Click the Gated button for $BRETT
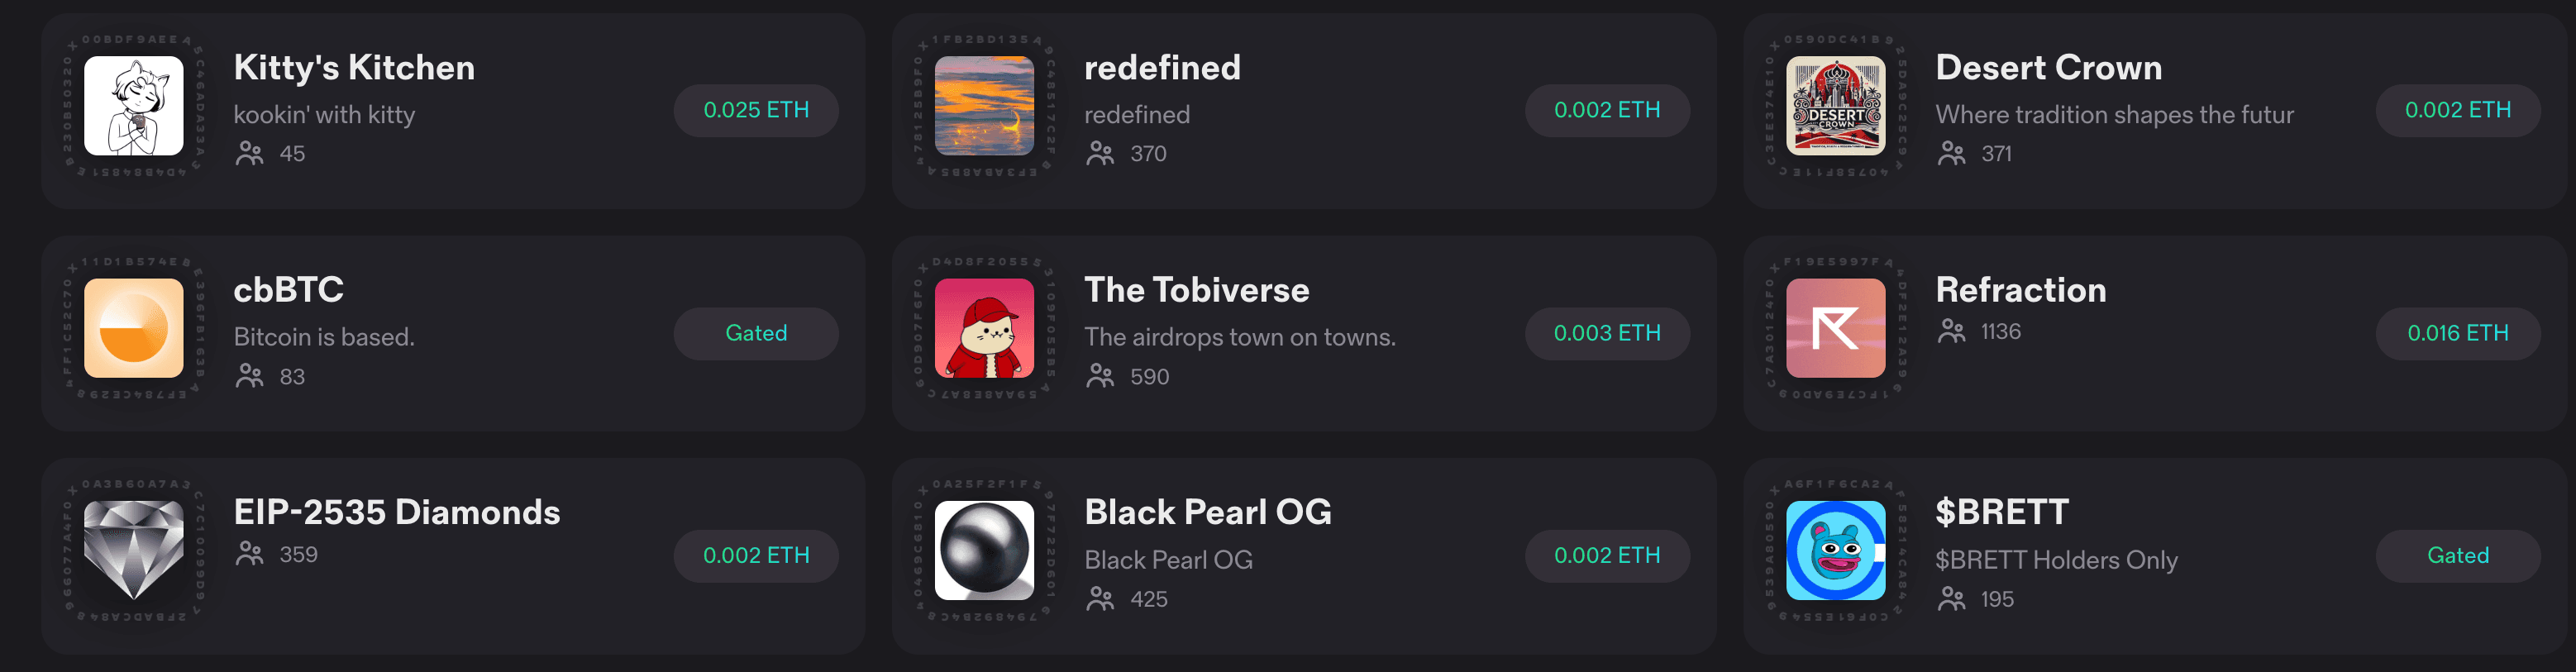This screenshot has width=2576, height=672. (x=2458, y=556)
